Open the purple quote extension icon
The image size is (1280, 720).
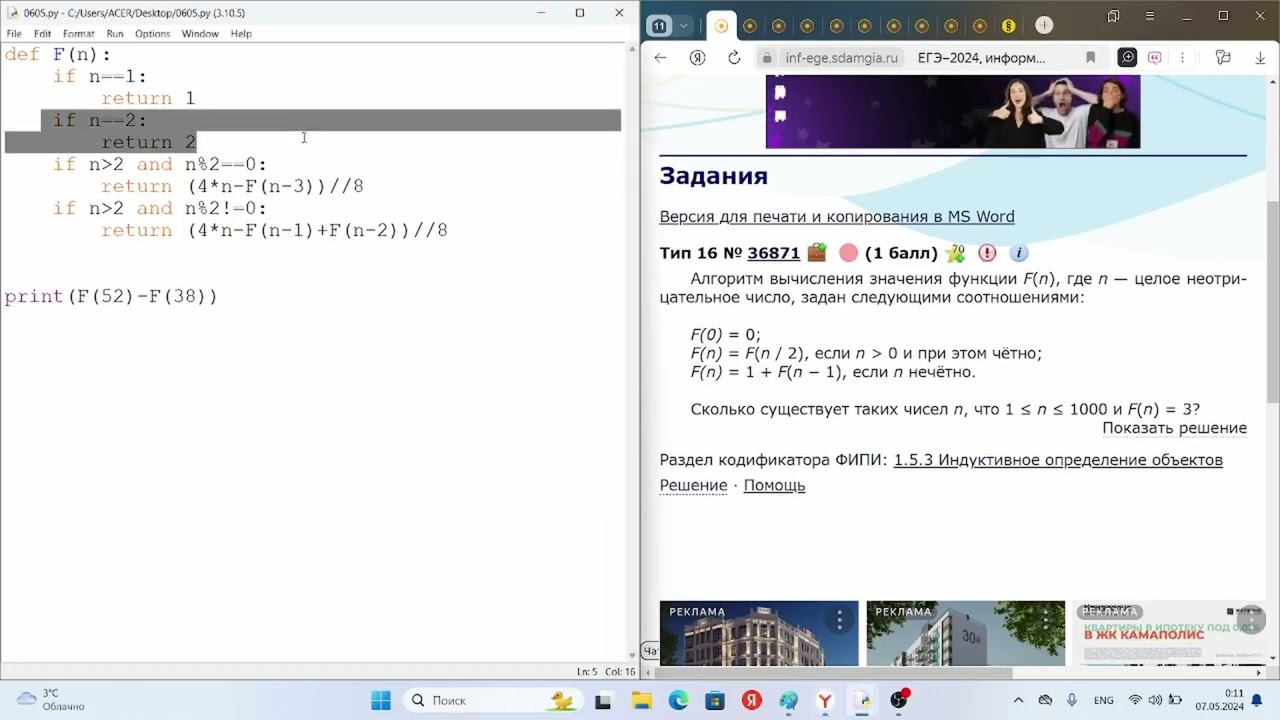coord(1155,58)
